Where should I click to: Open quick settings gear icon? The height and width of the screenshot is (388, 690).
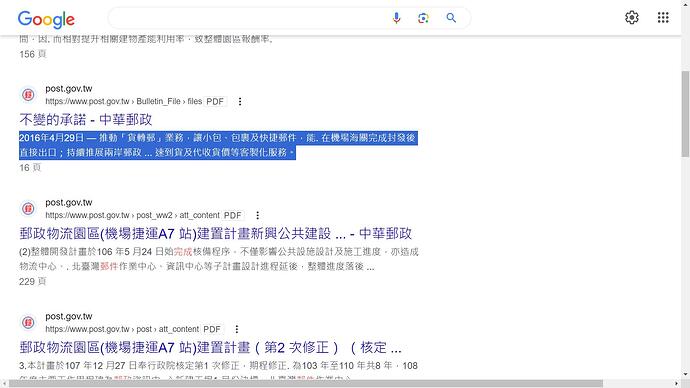coord(632,18)
